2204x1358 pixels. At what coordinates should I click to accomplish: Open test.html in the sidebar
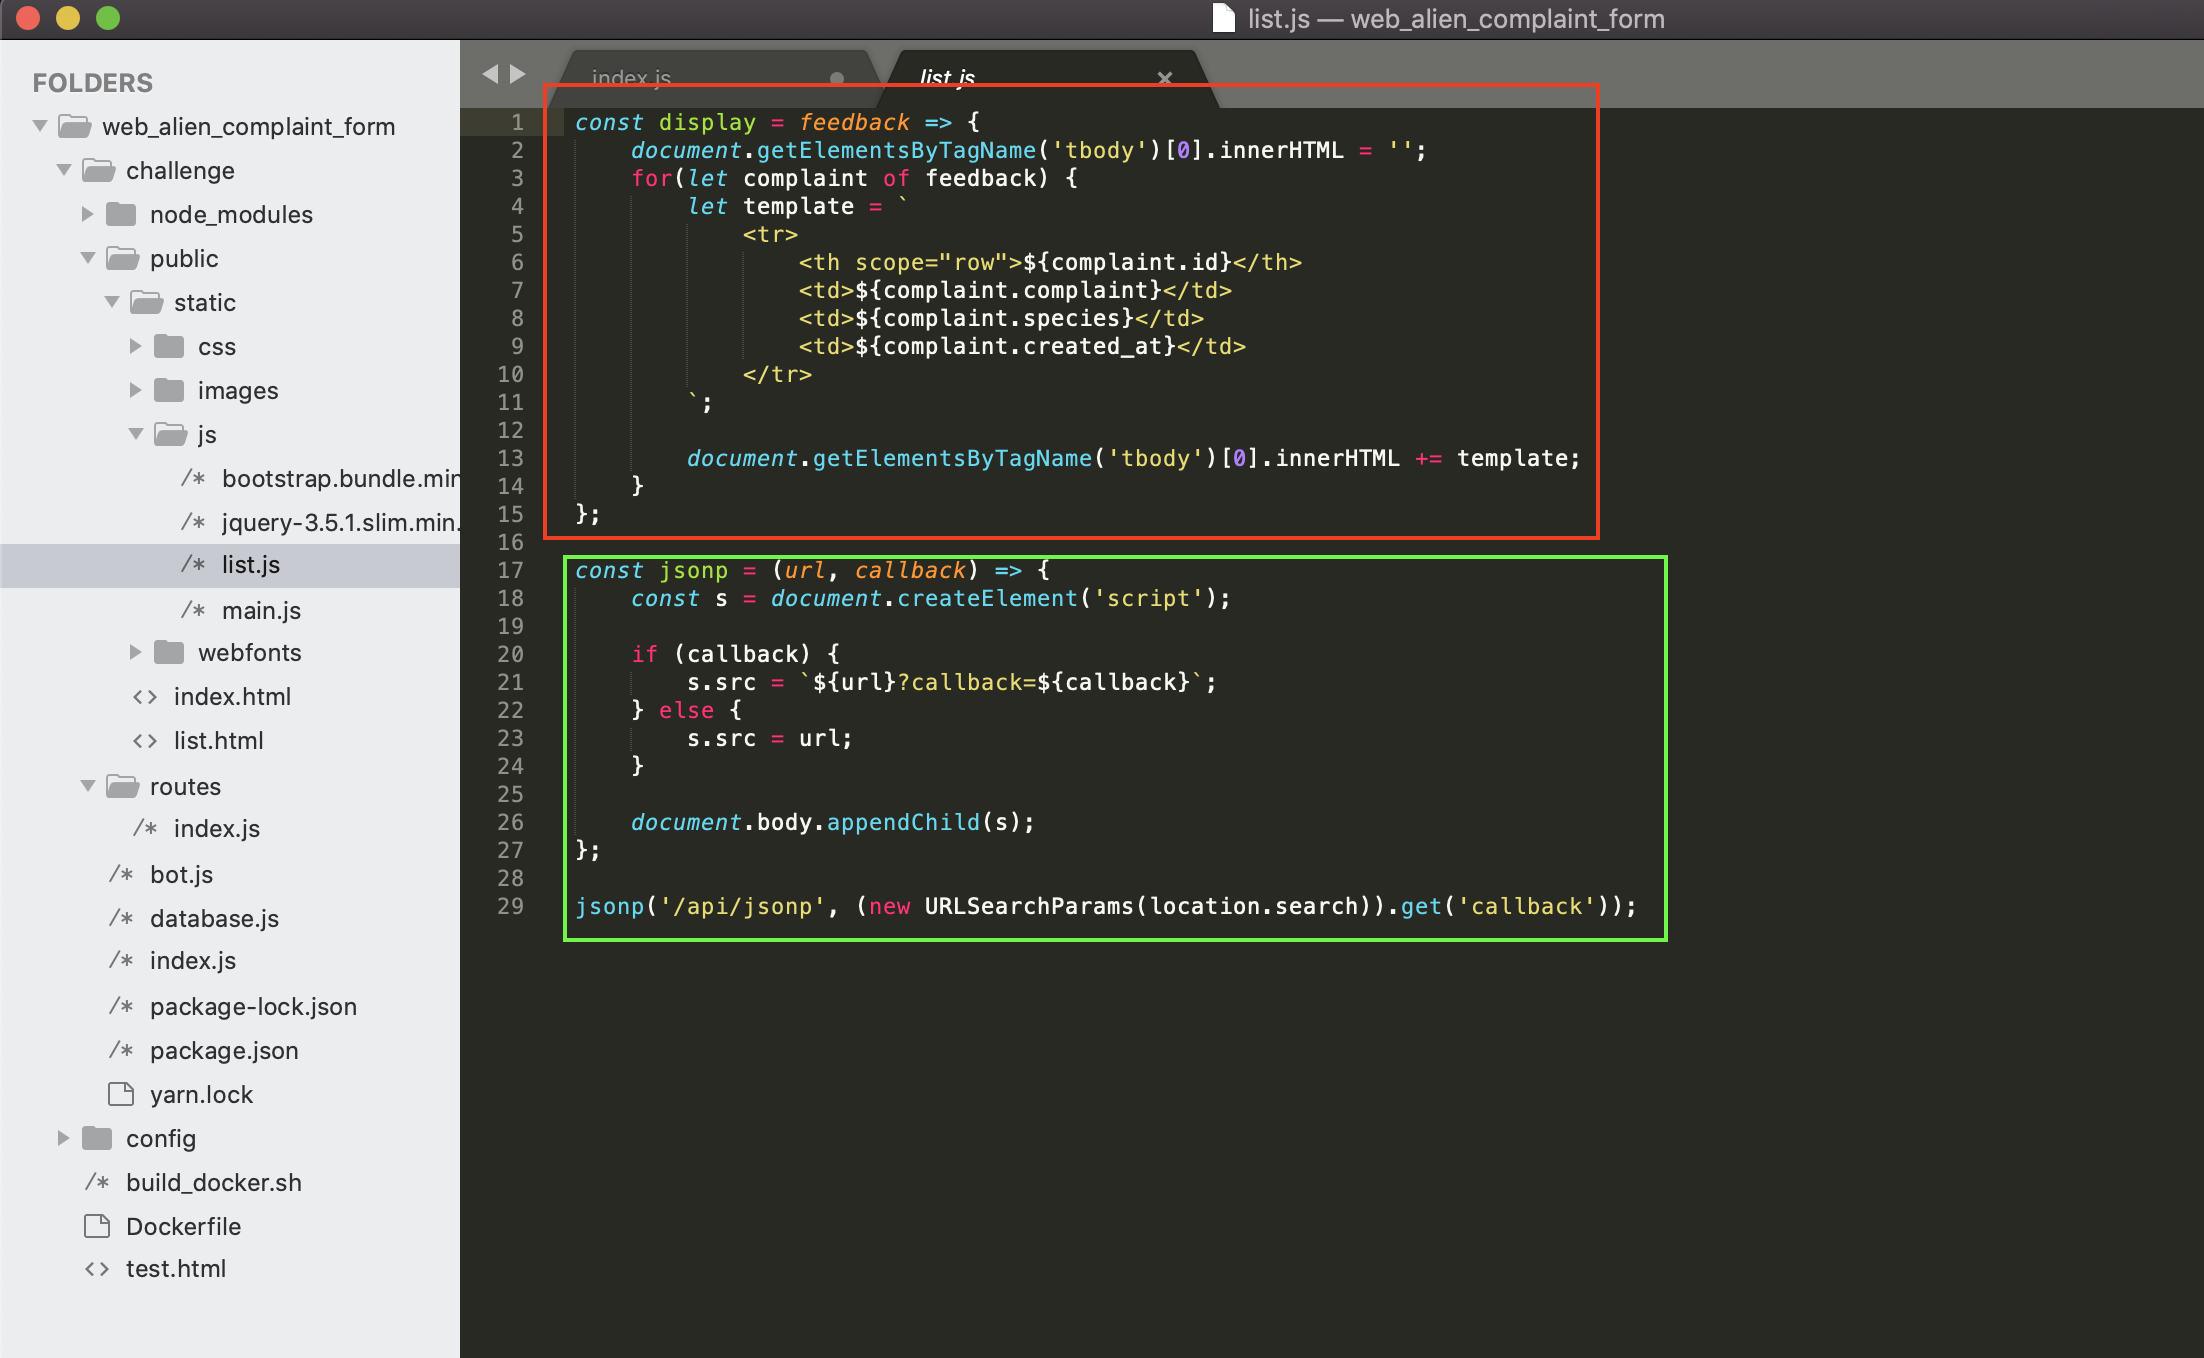click(176, 1269)
